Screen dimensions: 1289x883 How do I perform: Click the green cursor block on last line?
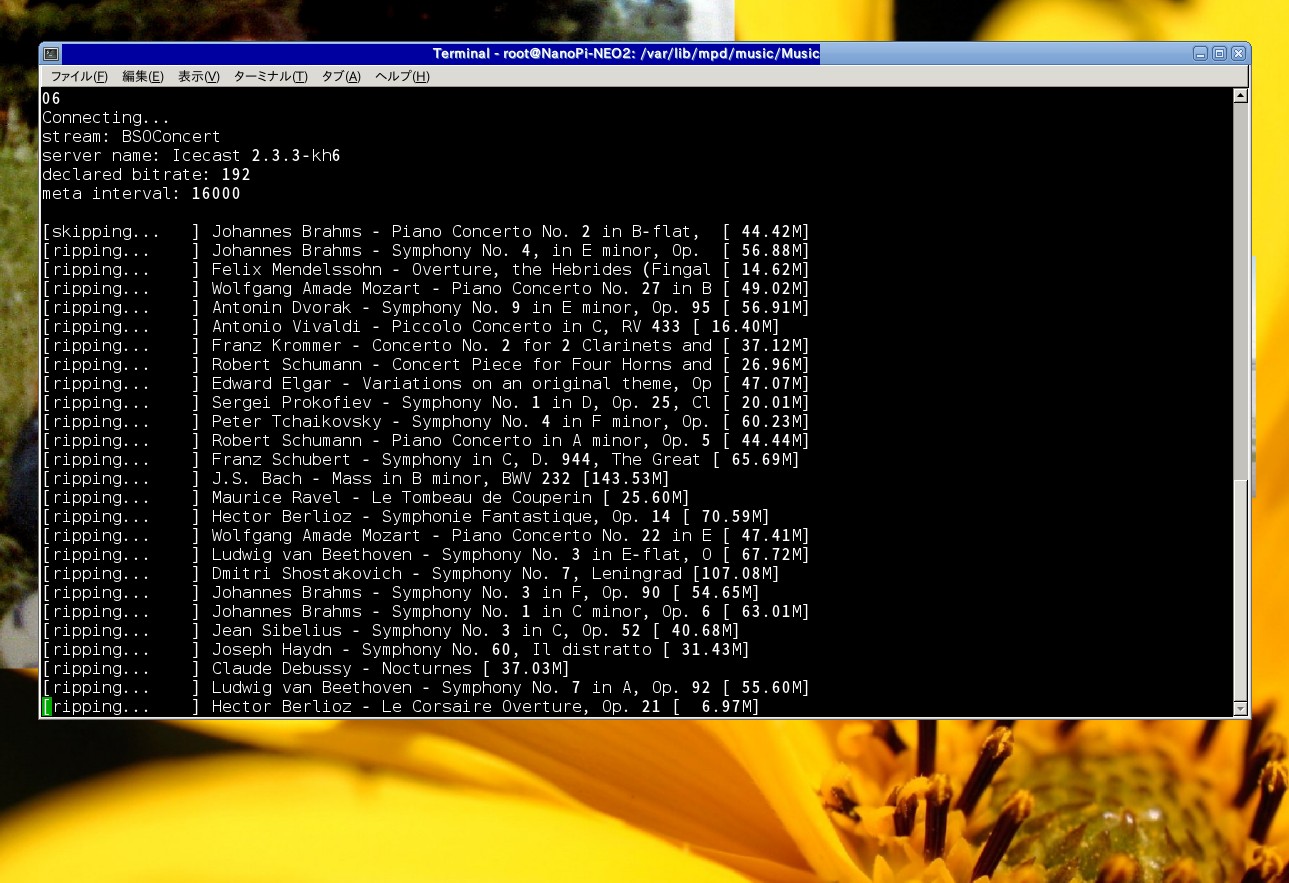[x=46, y=707]
